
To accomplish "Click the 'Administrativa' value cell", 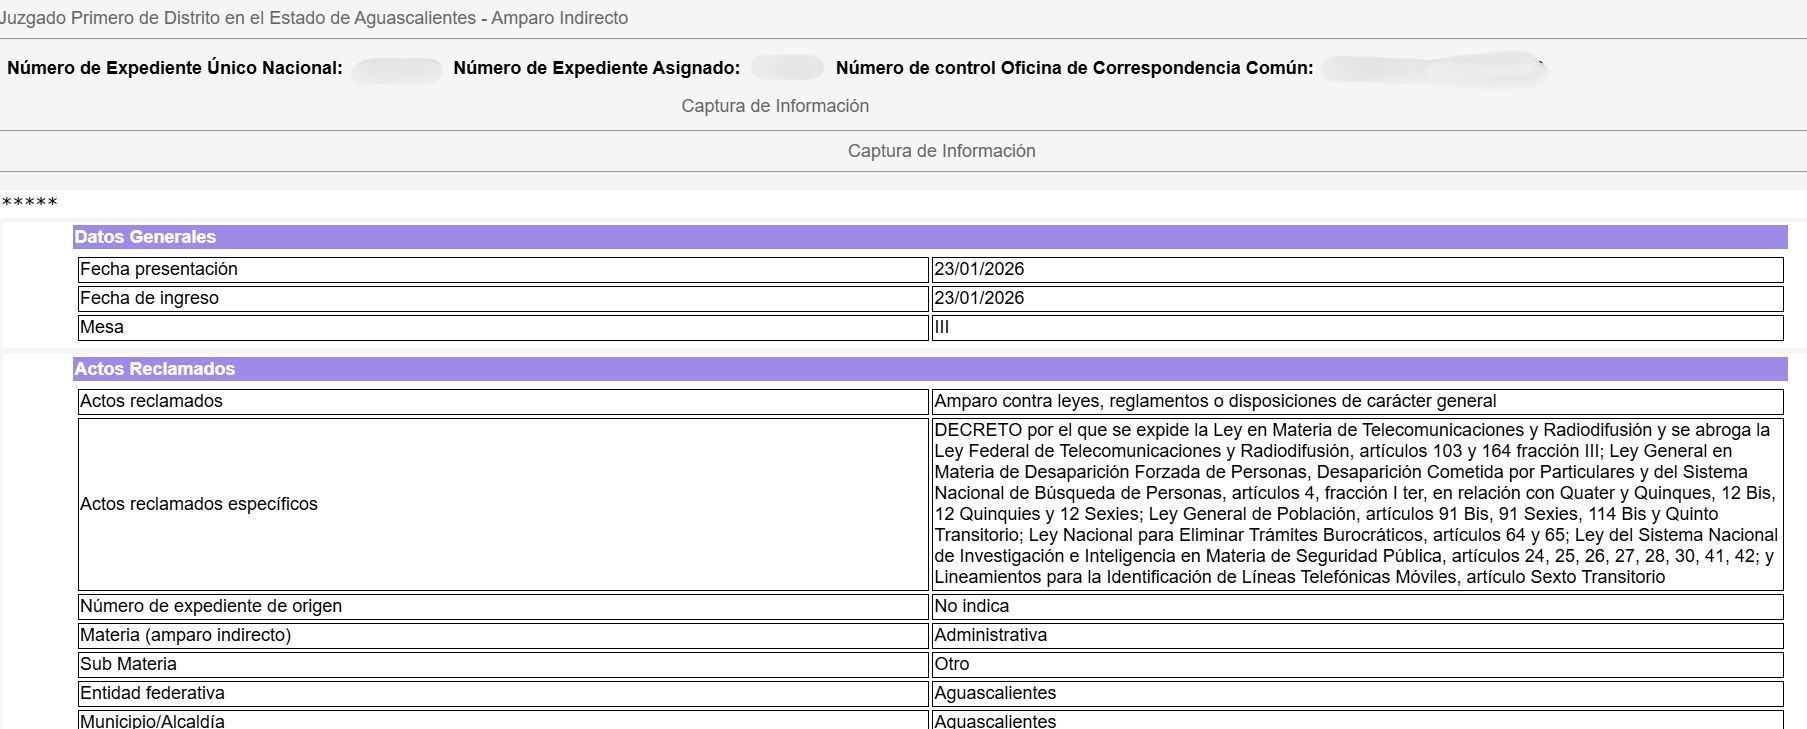I will (x=1357, y=636).
